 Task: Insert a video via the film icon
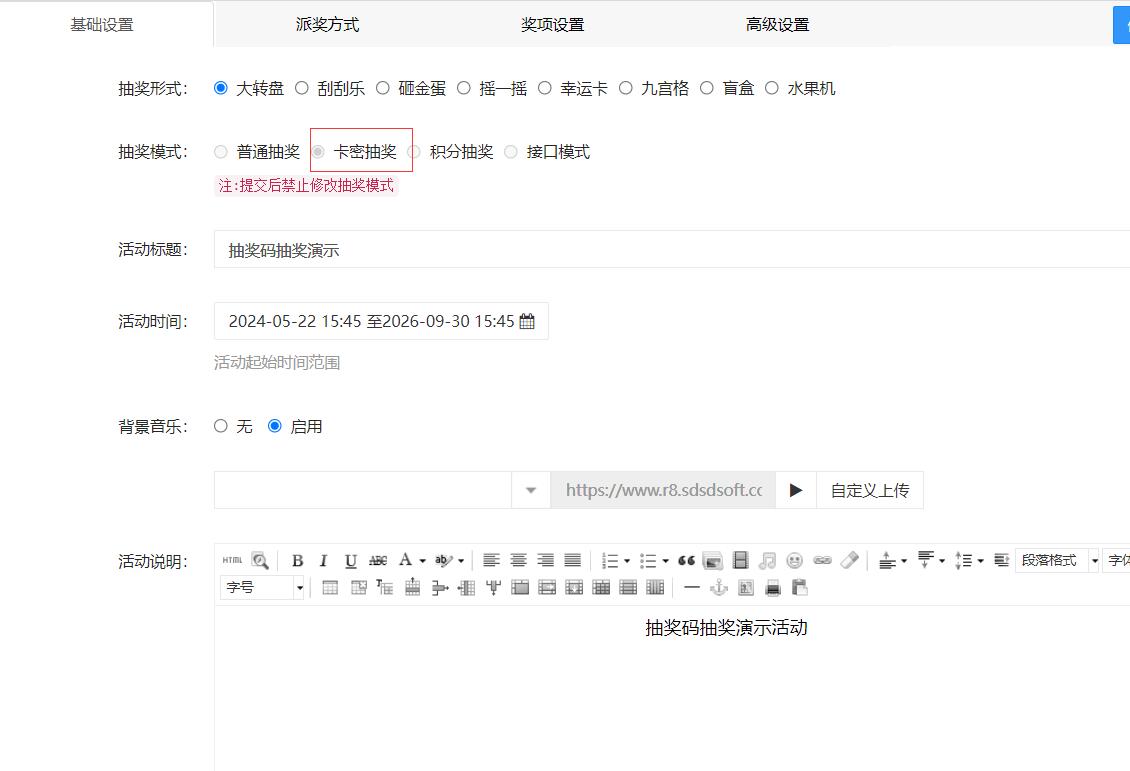[x=740, y=560]
